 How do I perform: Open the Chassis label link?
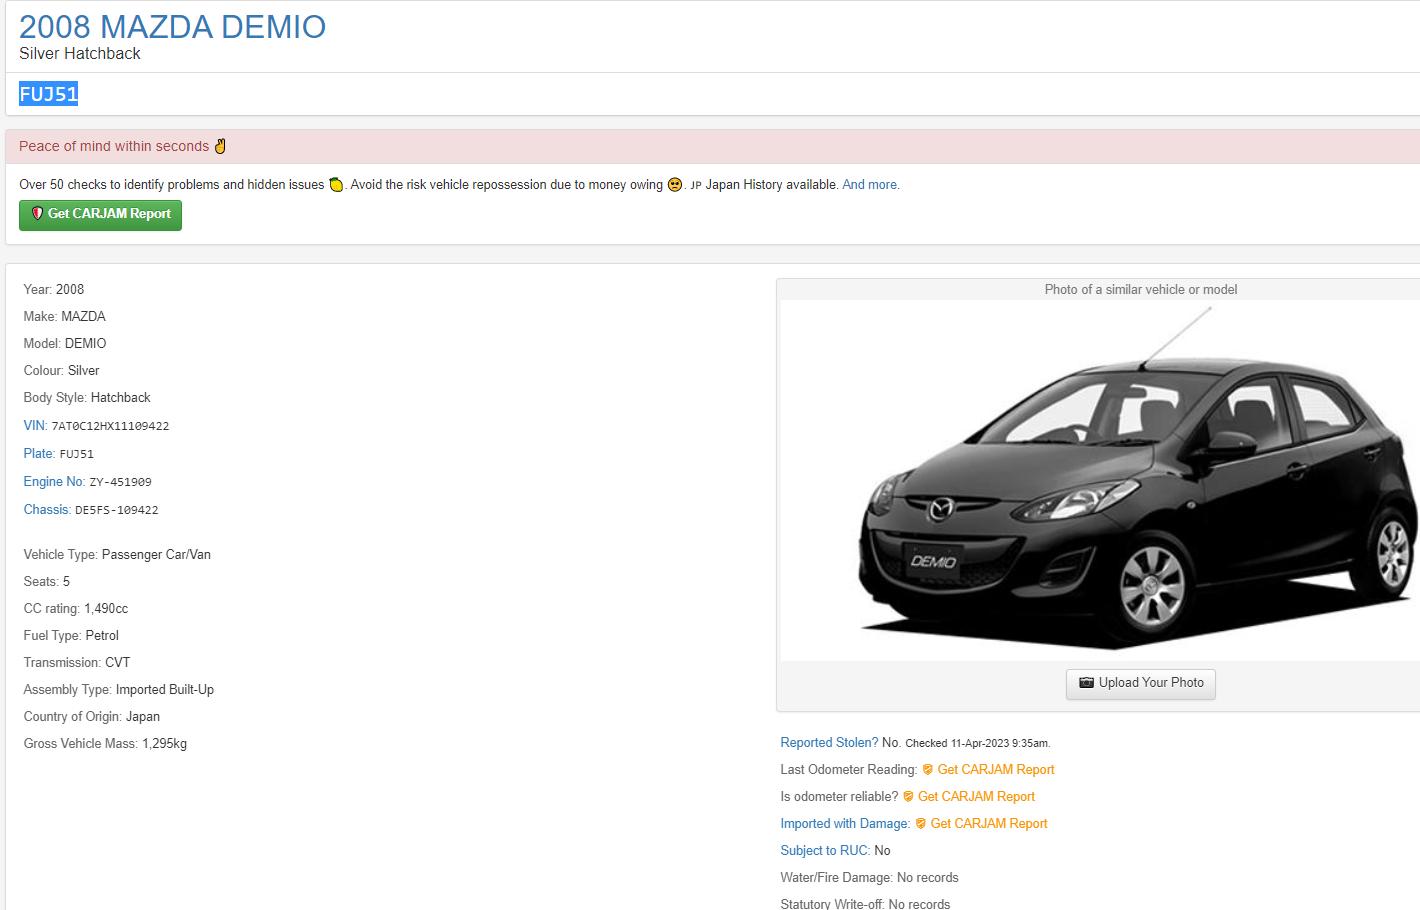47,510
